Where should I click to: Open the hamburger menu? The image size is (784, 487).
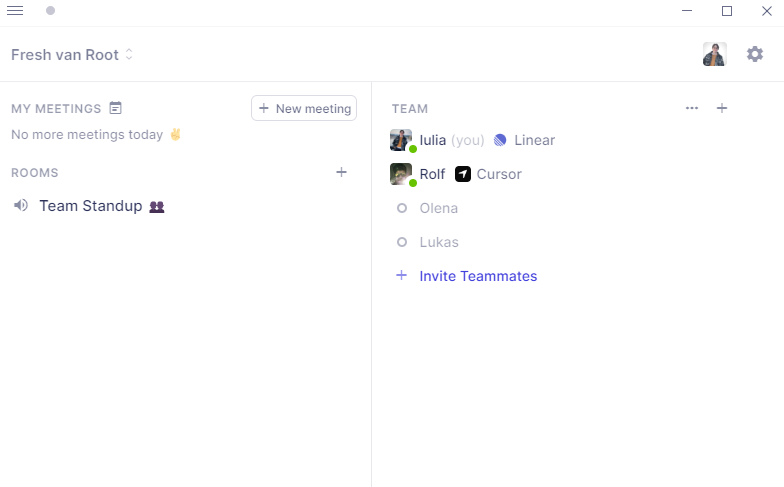15,11
